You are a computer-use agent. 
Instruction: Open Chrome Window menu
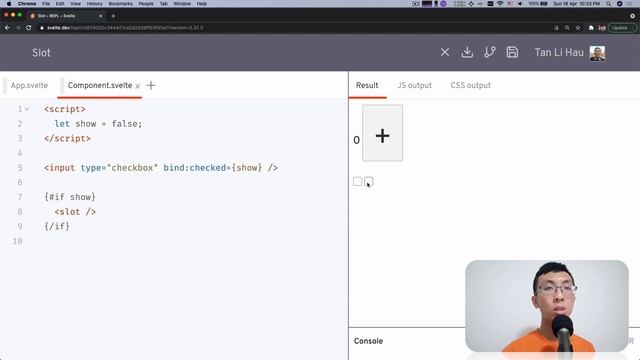182,4
